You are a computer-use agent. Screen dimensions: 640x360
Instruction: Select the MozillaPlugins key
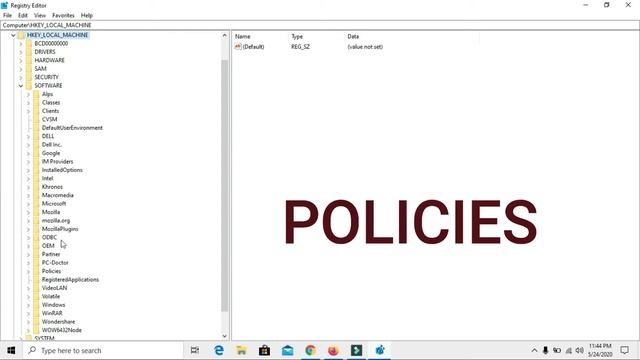pyautogui.click(x=60, y=229)
